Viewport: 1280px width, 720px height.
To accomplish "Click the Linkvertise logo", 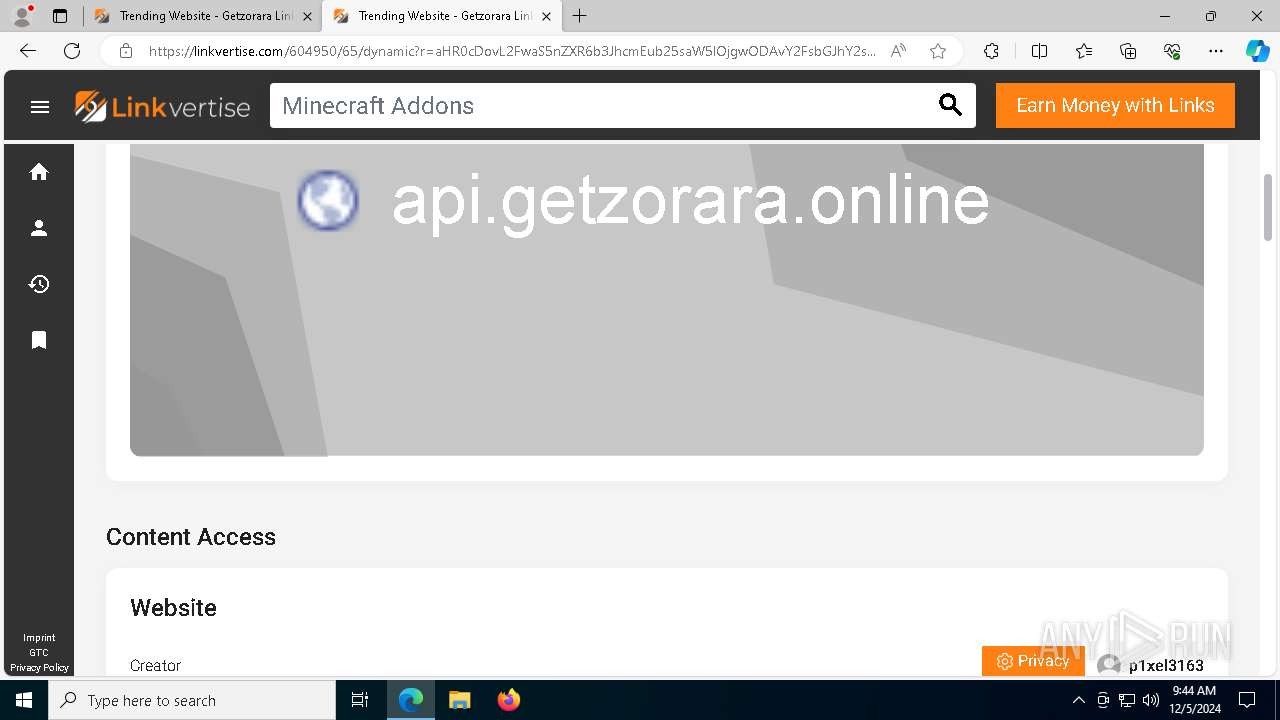I will click(162, 106).
